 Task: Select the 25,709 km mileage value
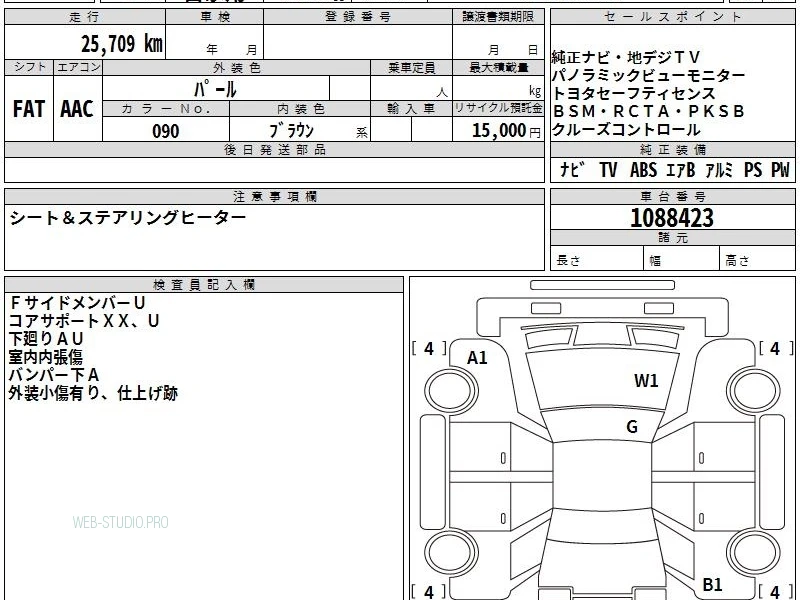click(x=121, y=43)
